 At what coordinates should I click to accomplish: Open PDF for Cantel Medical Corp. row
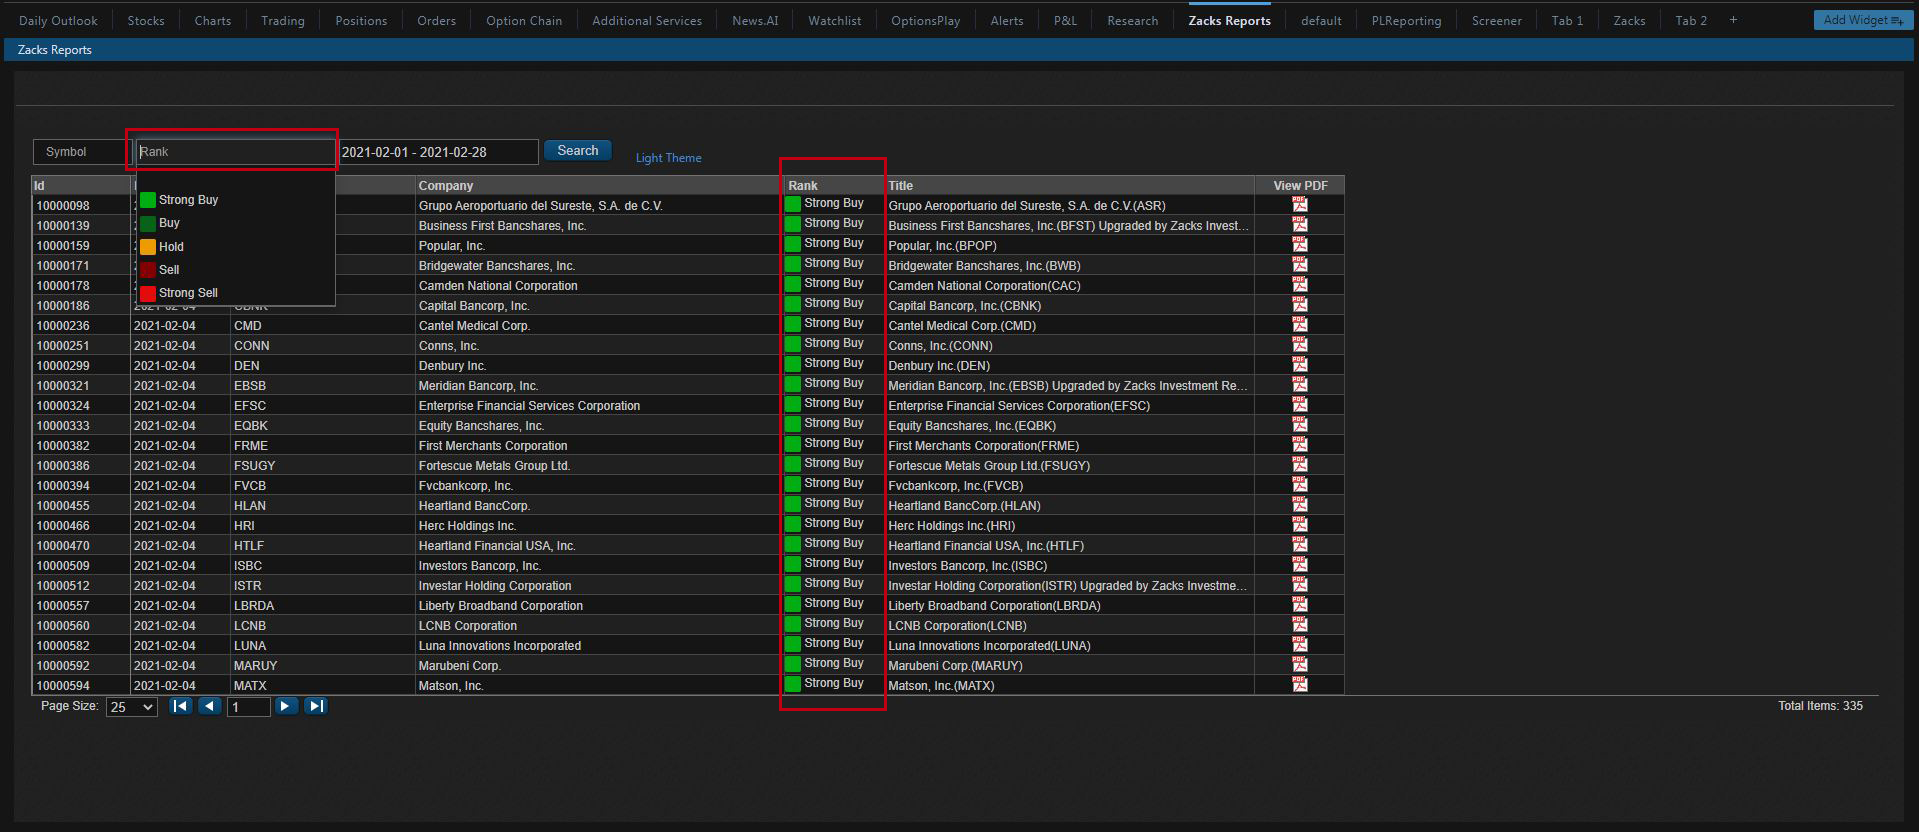point(1299,324)
